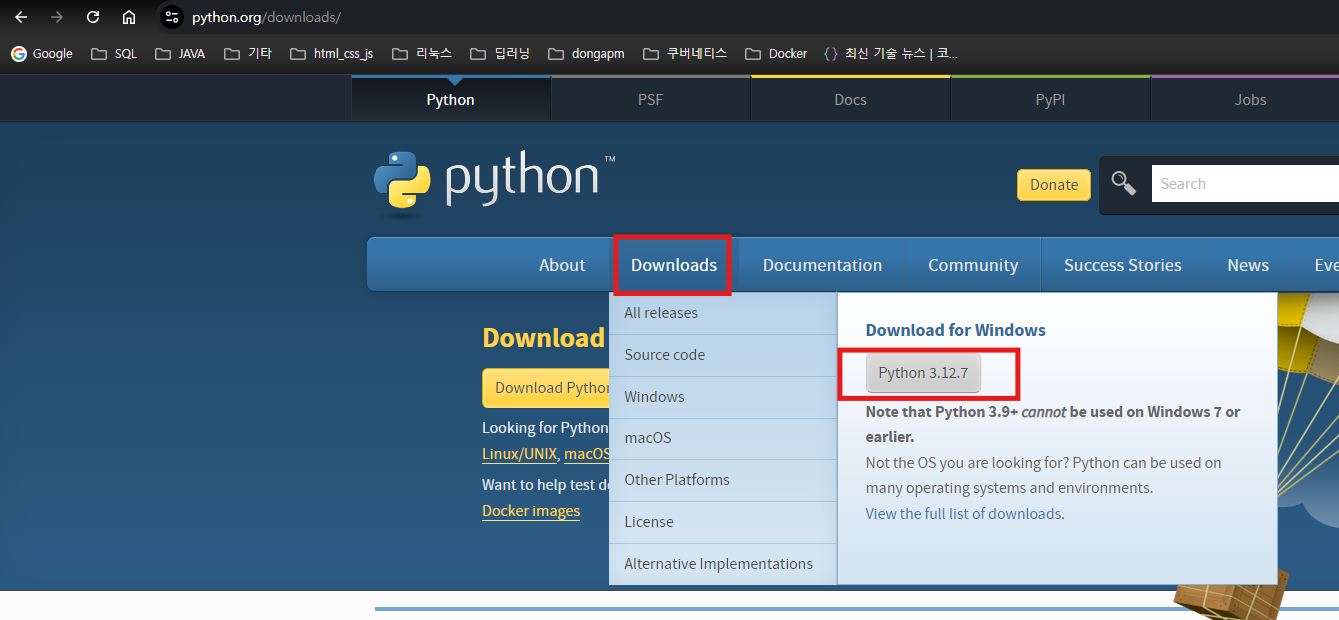This screenshot has width=1339, height=620.
Task: Open View the full list of downloads link
Action: 963,514
